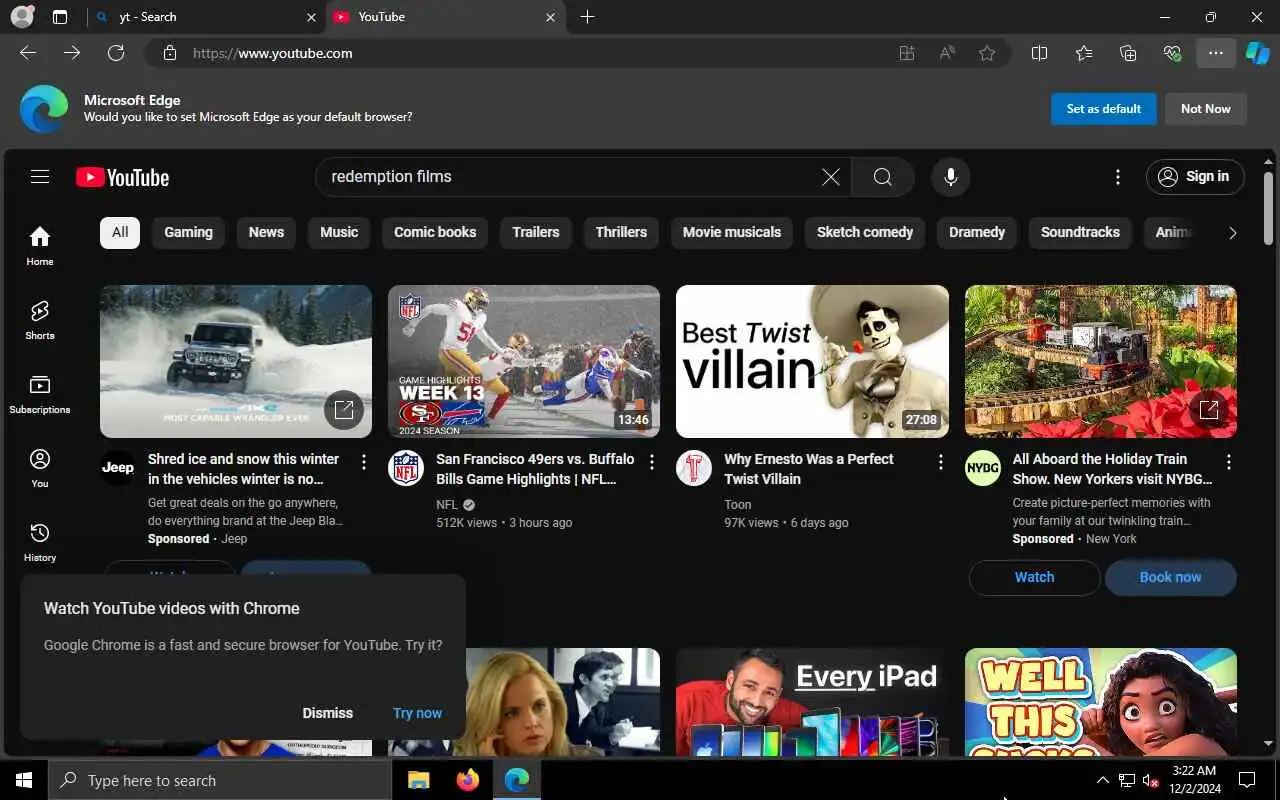The width and height of the screenshot is (1280, 800).
Task: Select the Trailers filter chip
Action: (536, 232)
